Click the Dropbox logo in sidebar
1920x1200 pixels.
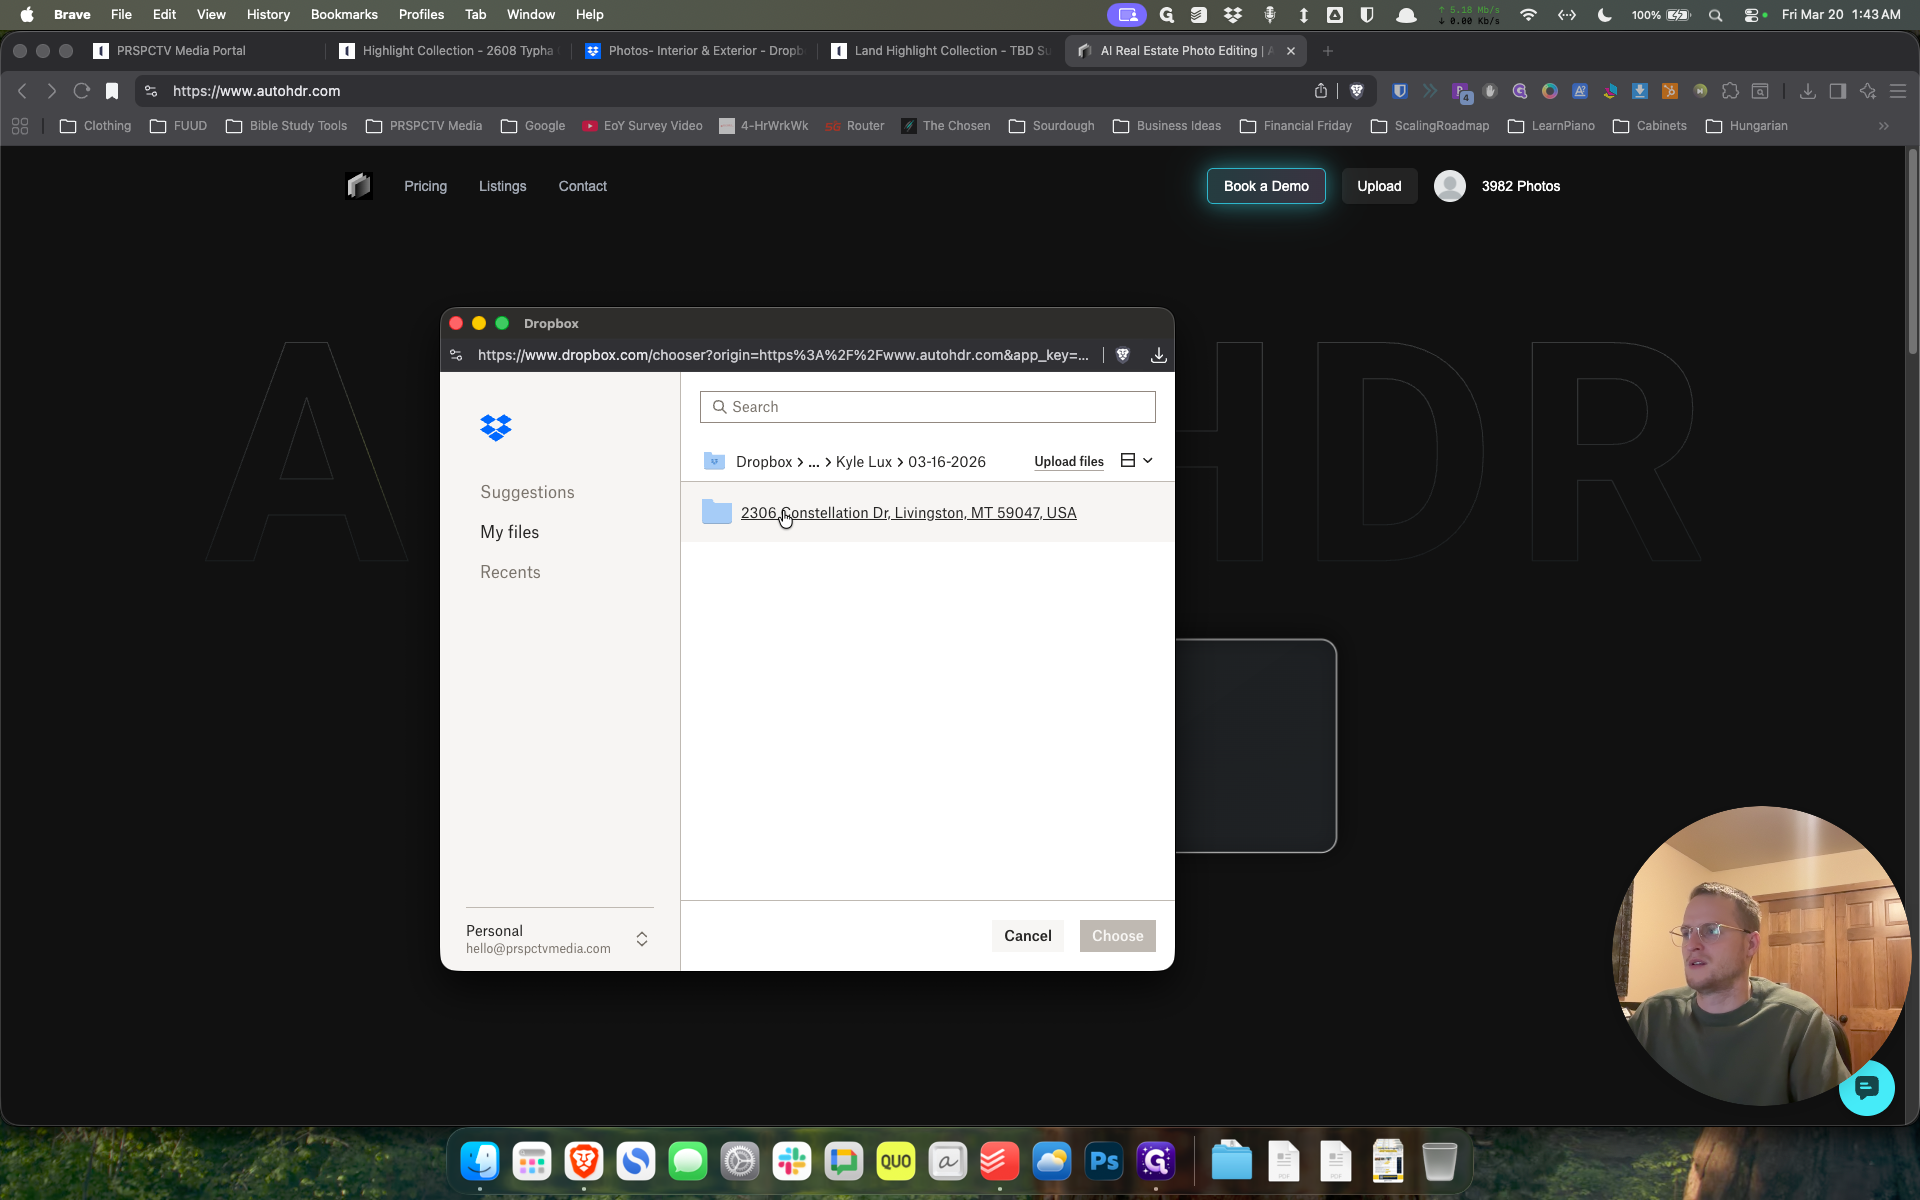point(496,427)
